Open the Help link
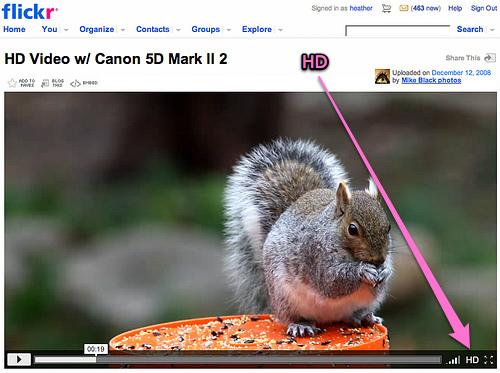500x373 pixels. point(455,8)
